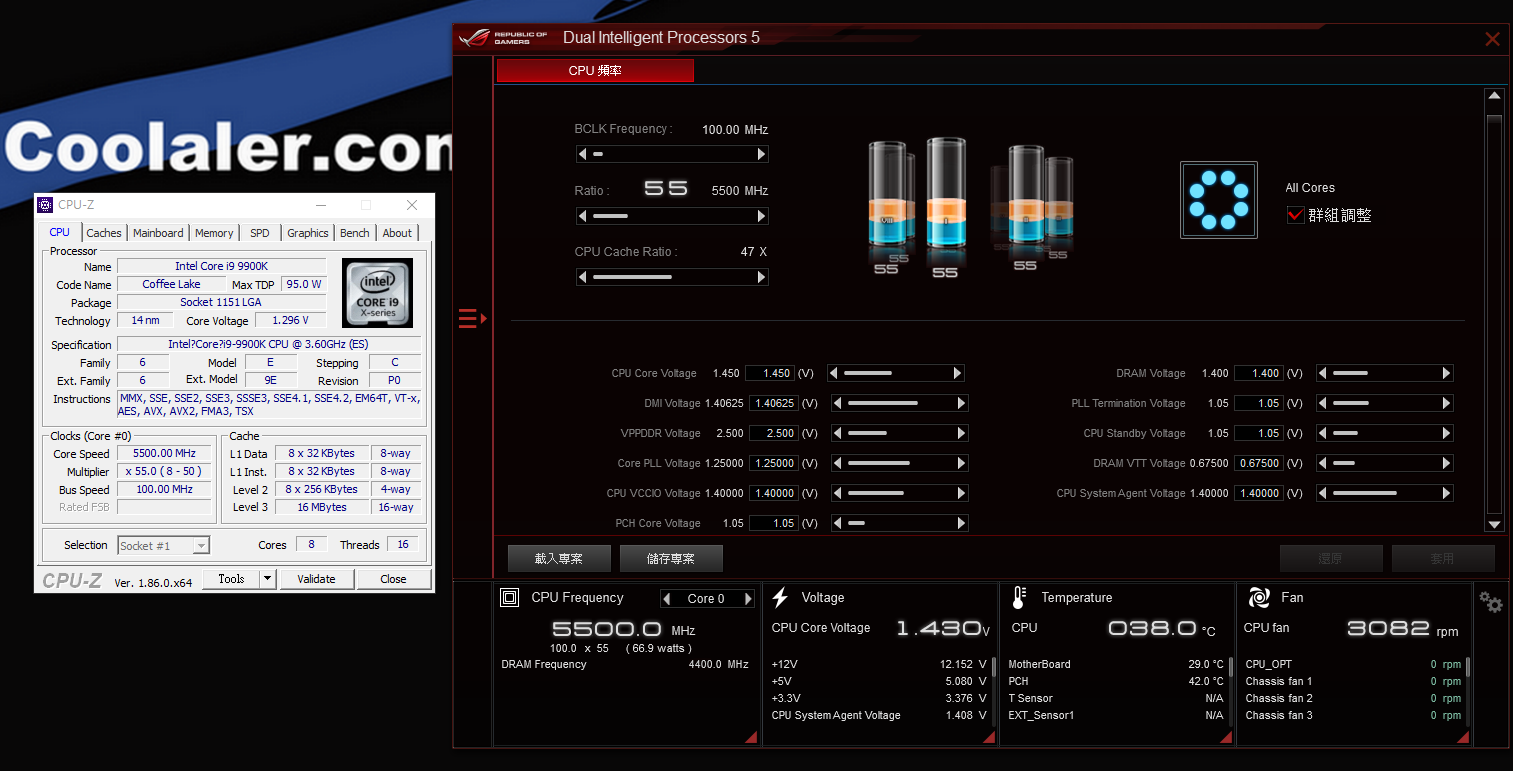Image resolution: width=1513 pixels, height=771 pixels.
Task: Click the ROG Republic of Gamers logo
Action: pos(503,38)
